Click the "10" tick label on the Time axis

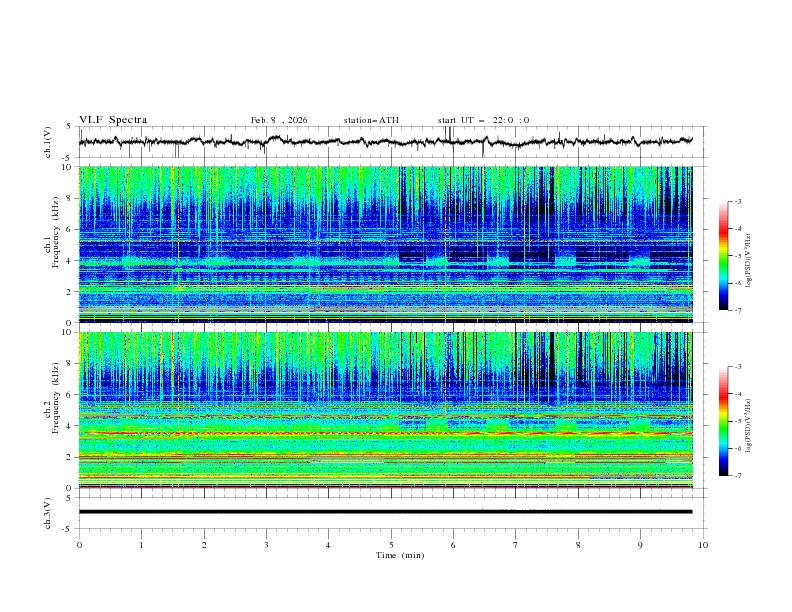(x=703, y=545)
